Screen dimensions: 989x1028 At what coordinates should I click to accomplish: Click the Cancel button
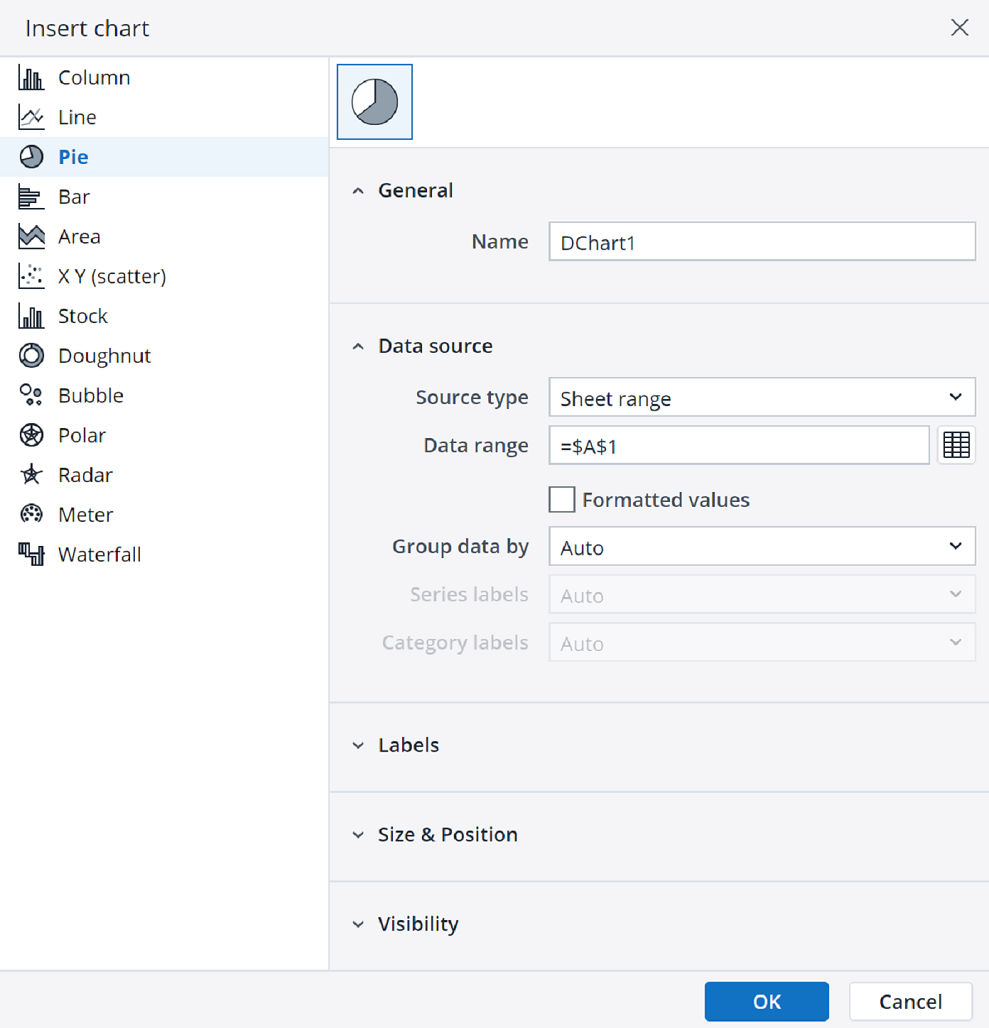pos(910,1001)
